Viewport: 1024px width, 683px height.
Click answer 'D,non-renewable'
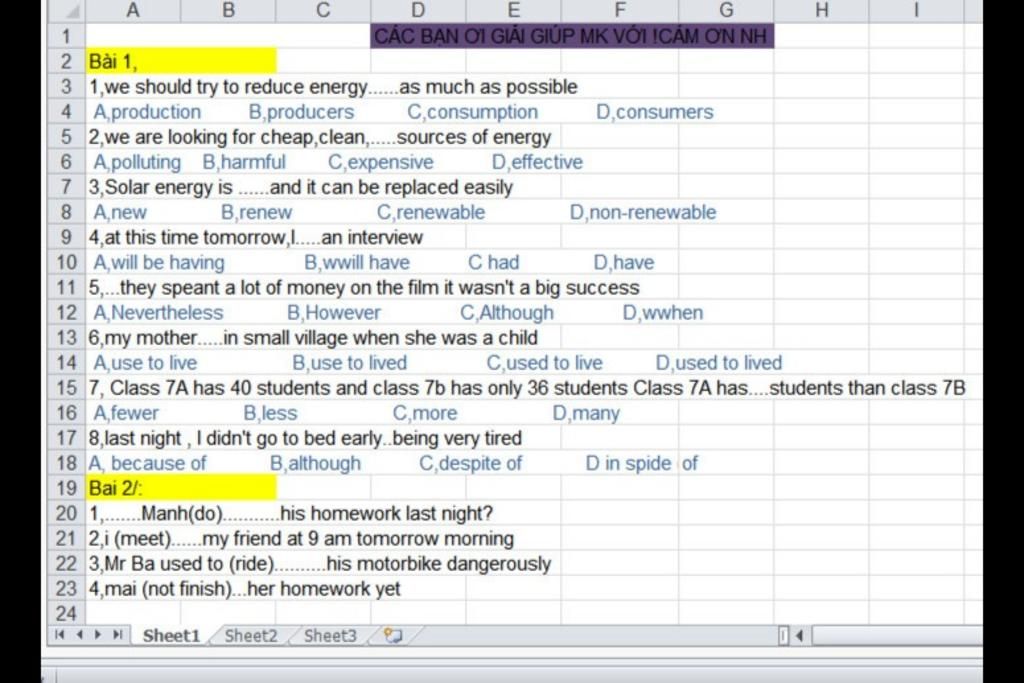coord(643,212)
